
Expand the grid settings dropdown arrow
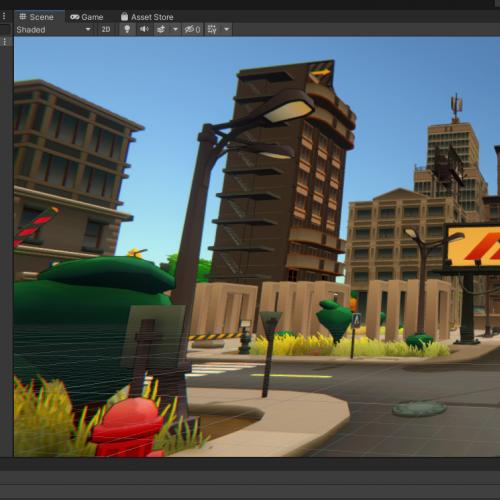tap(227, 30)
